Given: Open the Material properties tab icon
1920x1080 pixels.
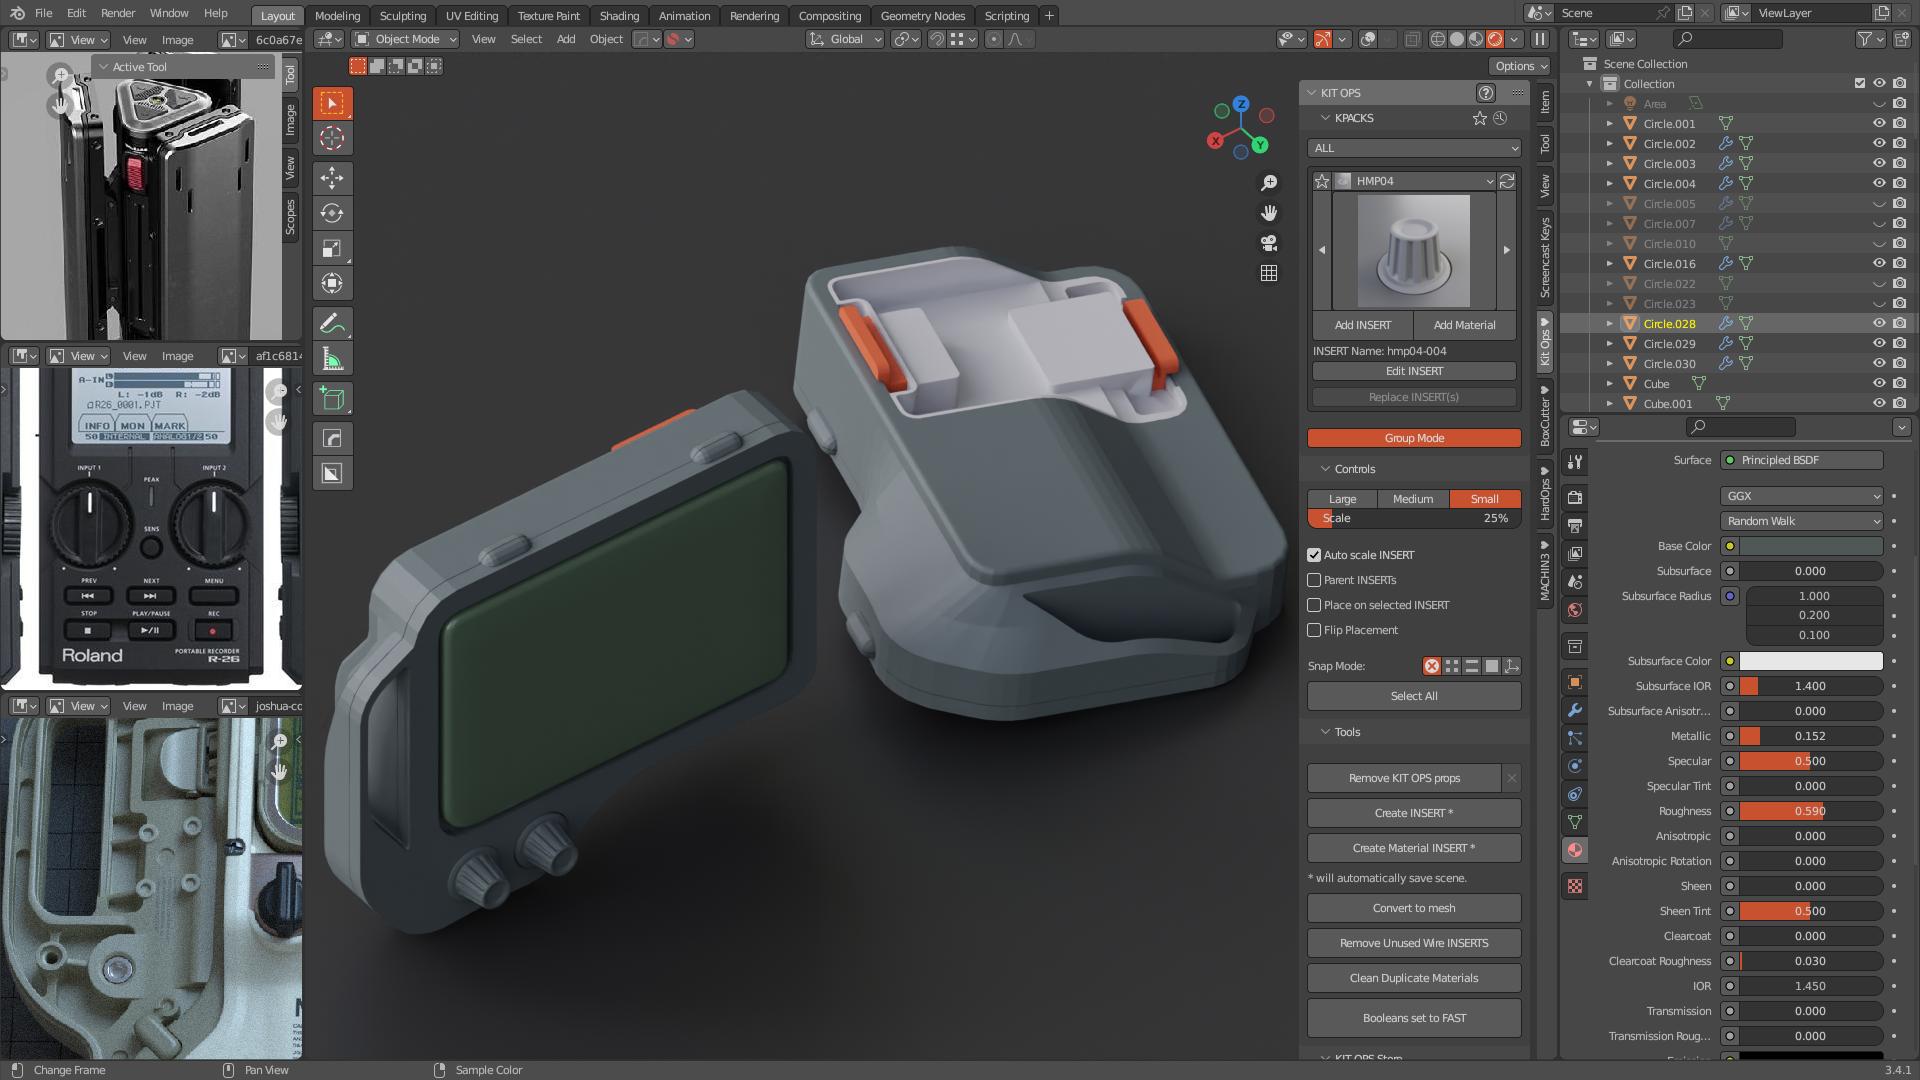Looking at the screenshot, I should pyautogui.click(x=1575, y=850).
